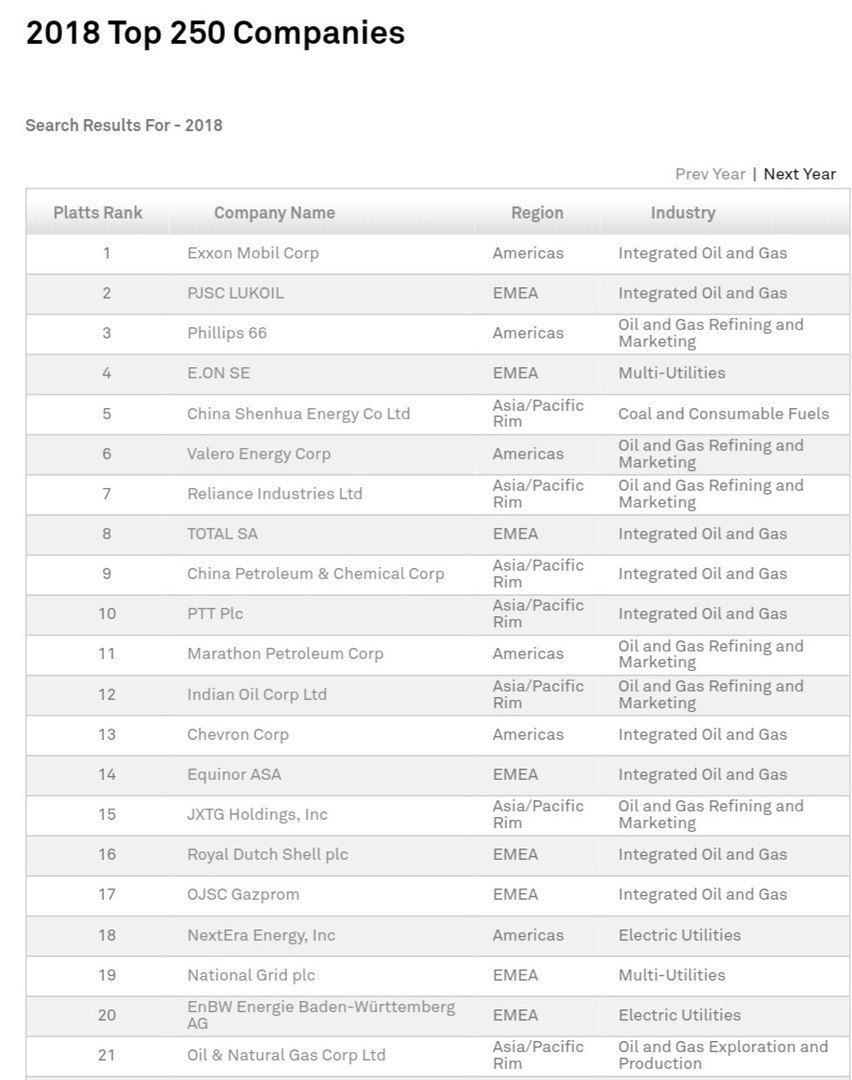This screenshot has height=1080, width=852.
Task: Click the Prev Year link
Action: (x=710, y=174)
